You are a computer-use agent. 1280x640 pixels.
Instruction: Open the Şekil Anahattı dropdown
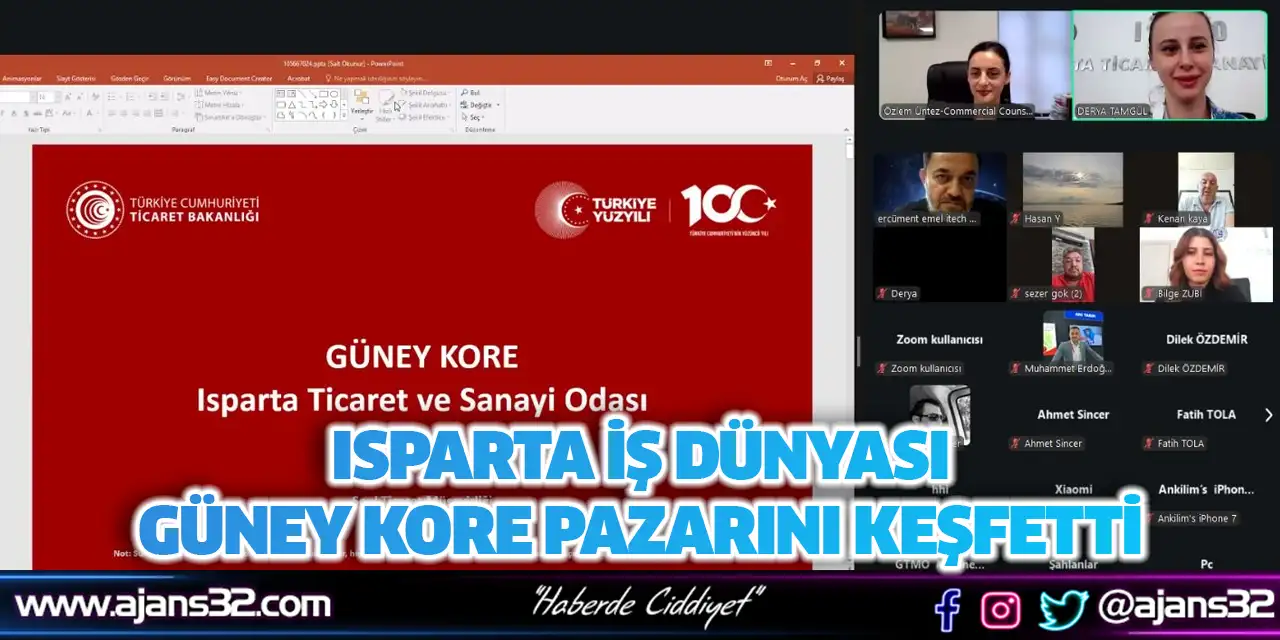(424, 104)
